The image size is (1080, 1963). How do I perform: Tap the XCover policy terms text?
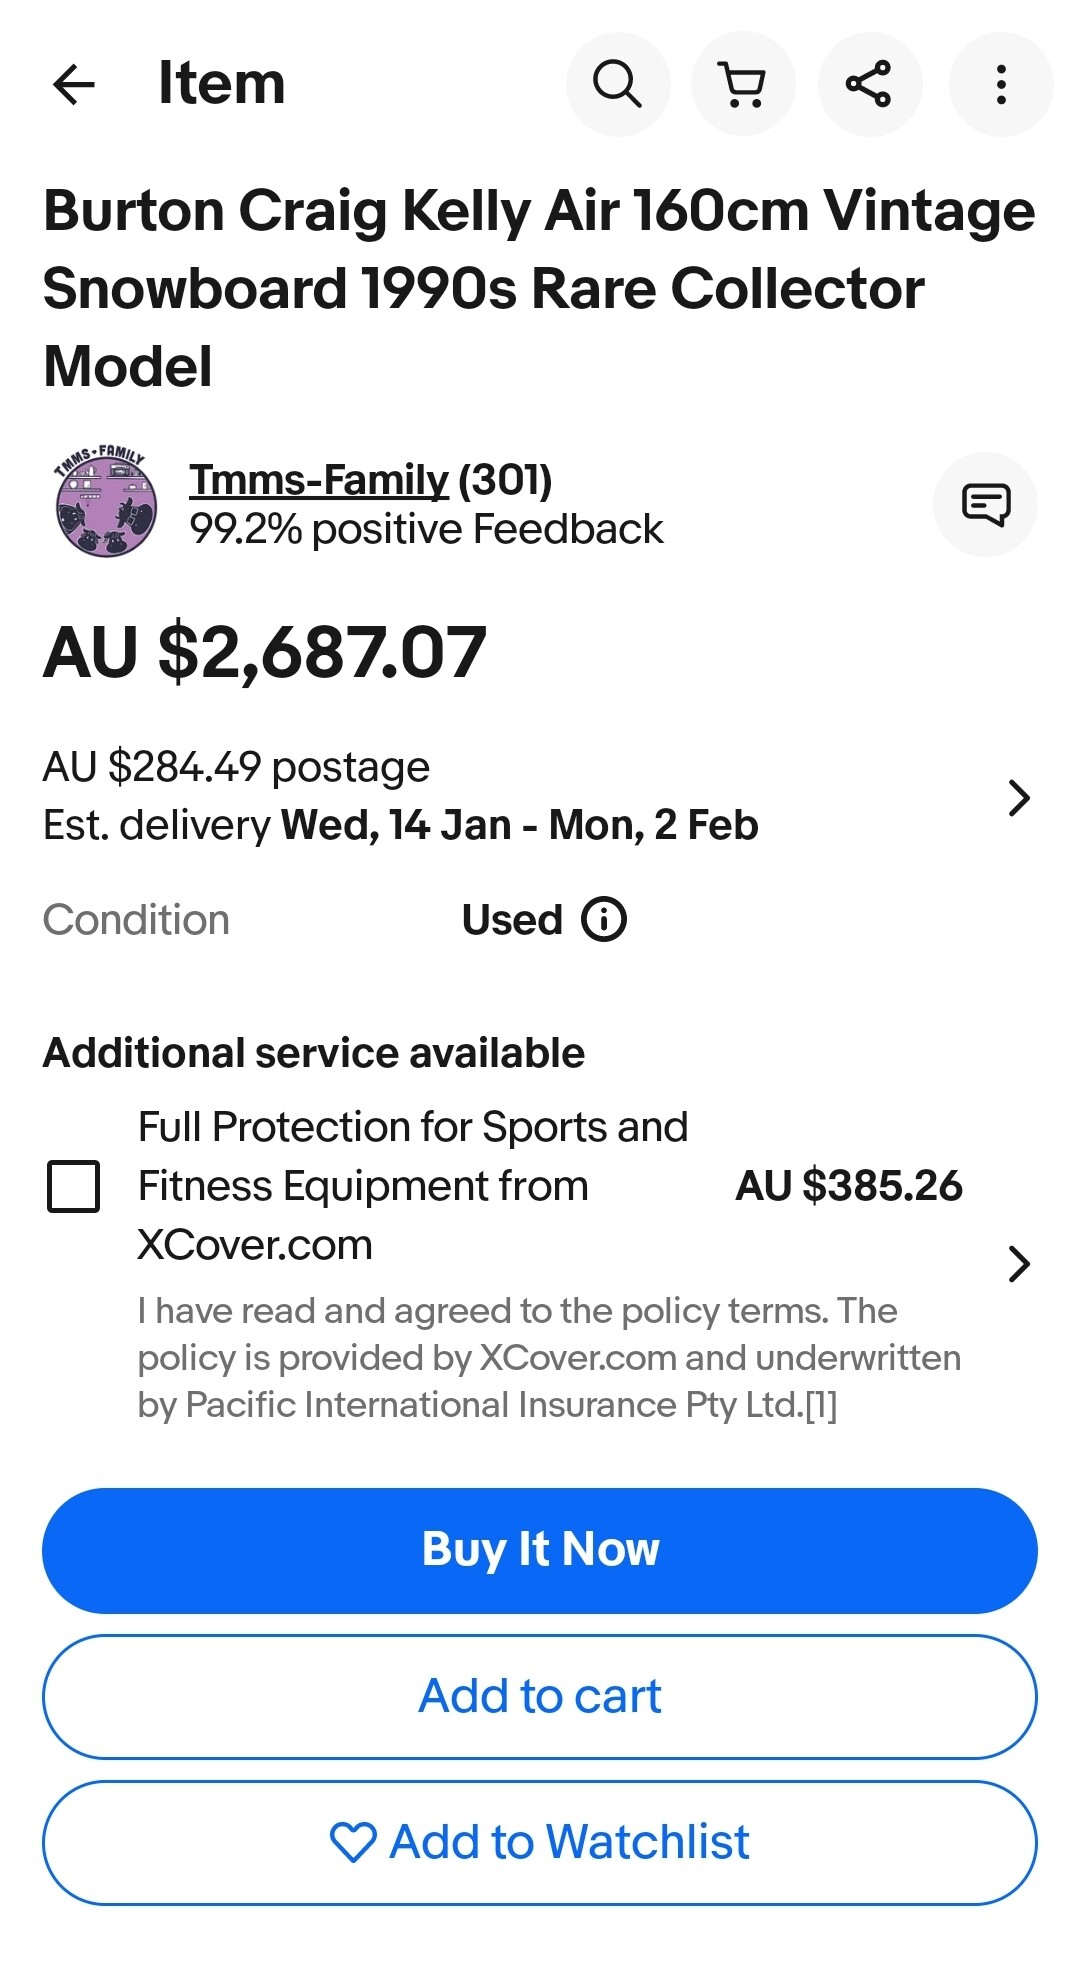(x=548, y=1357)
